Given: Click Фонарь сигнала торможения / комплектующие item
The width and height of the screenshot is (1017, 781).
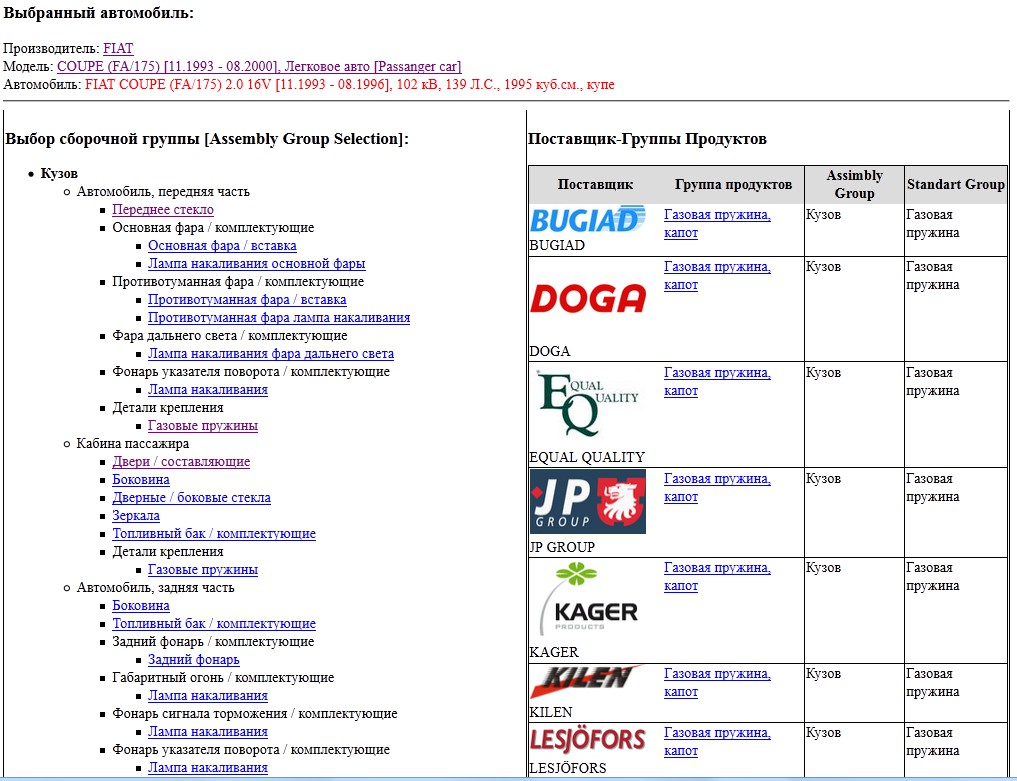Looking at the screenshot, I should (x=255, y=714).
